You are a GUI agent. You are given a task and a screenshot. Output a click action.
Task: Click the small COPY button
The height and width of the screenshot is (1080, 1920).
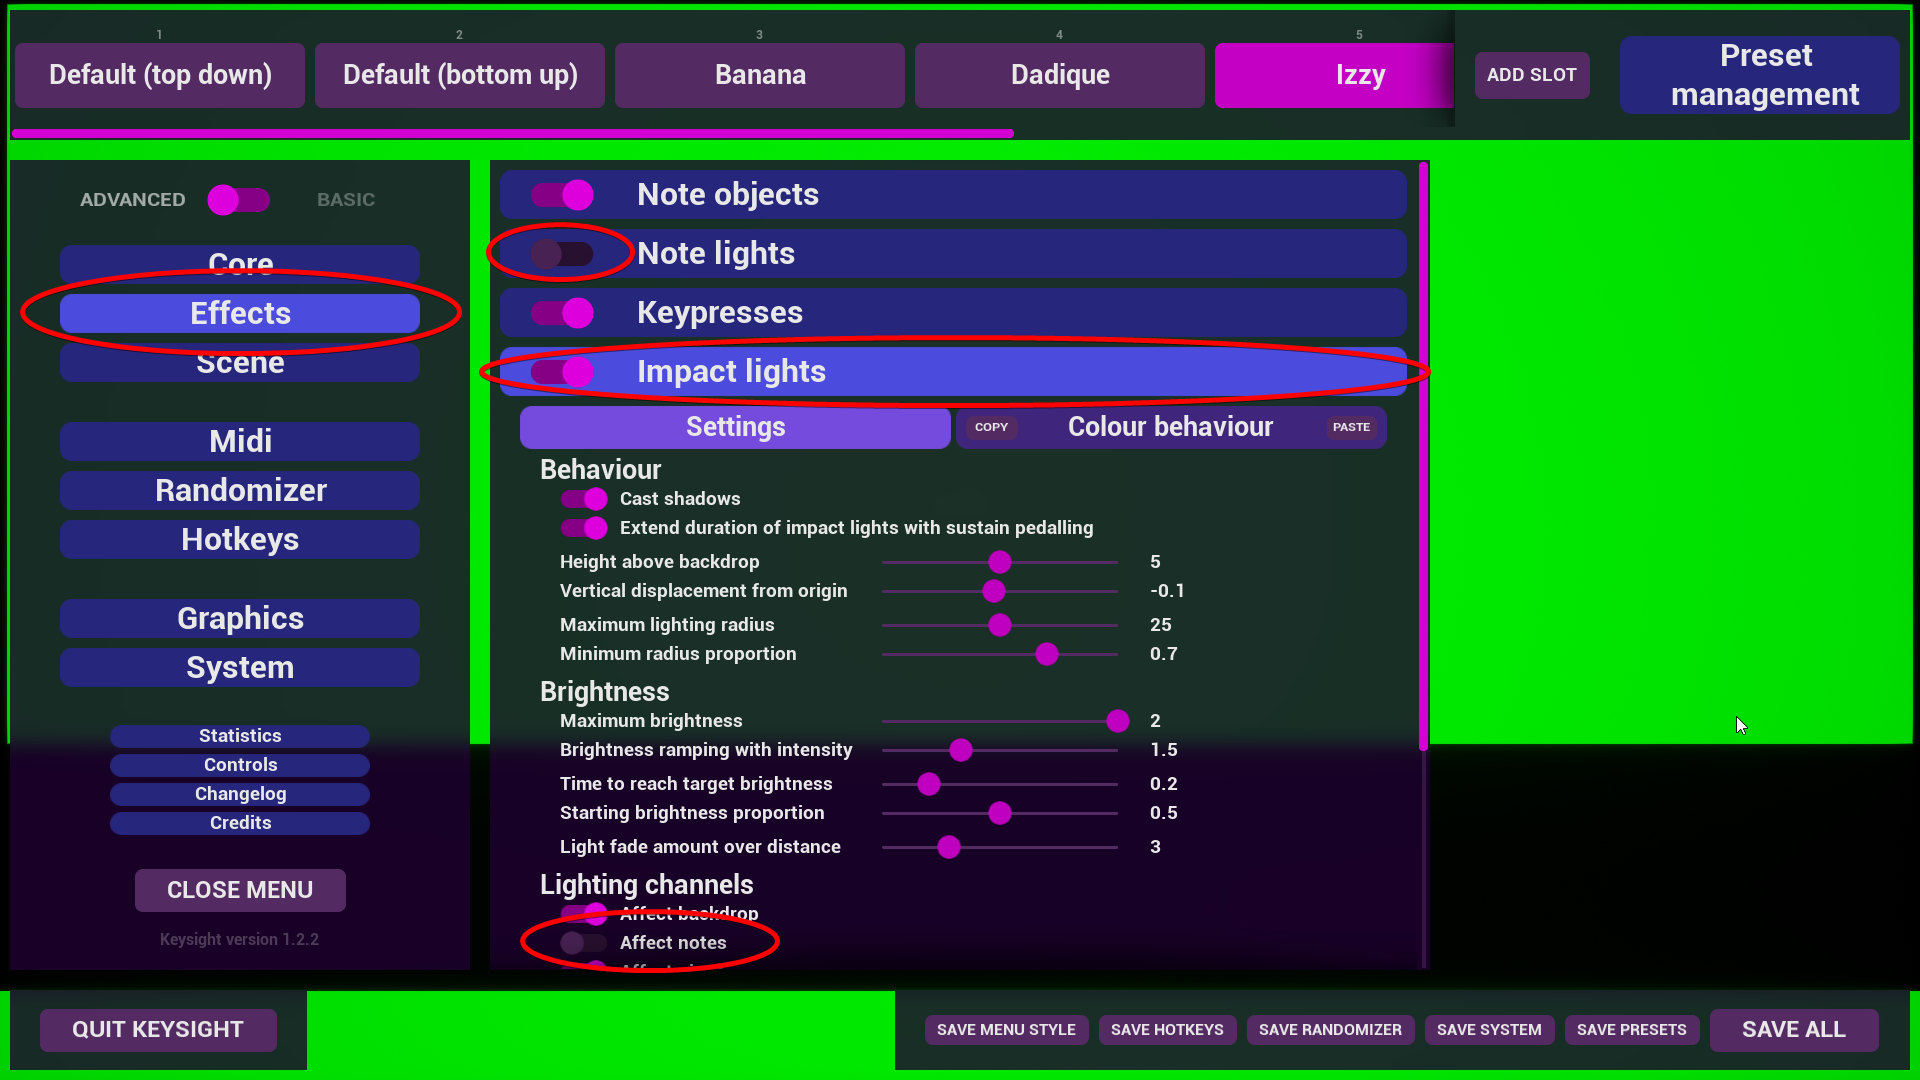991,427
